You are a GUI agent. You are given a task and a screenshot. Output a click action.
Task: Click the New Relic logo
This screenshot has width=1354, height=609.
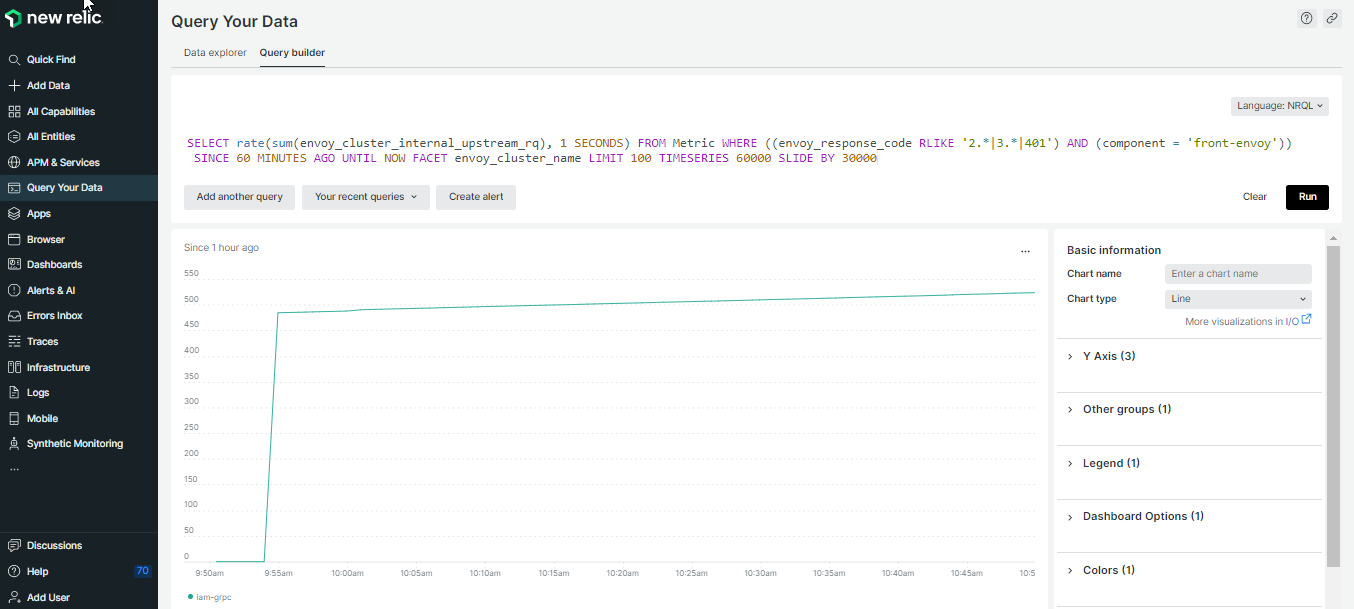coord(54,18)
